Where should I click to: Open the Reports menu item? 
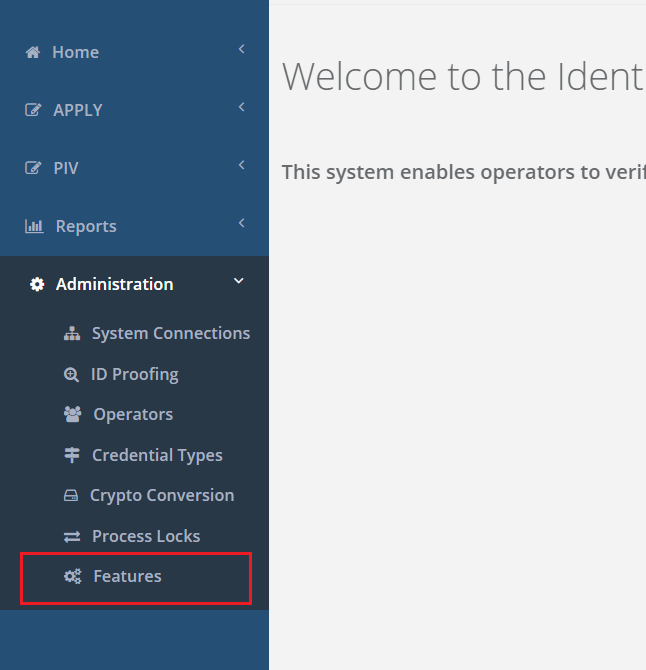(86, 226)
